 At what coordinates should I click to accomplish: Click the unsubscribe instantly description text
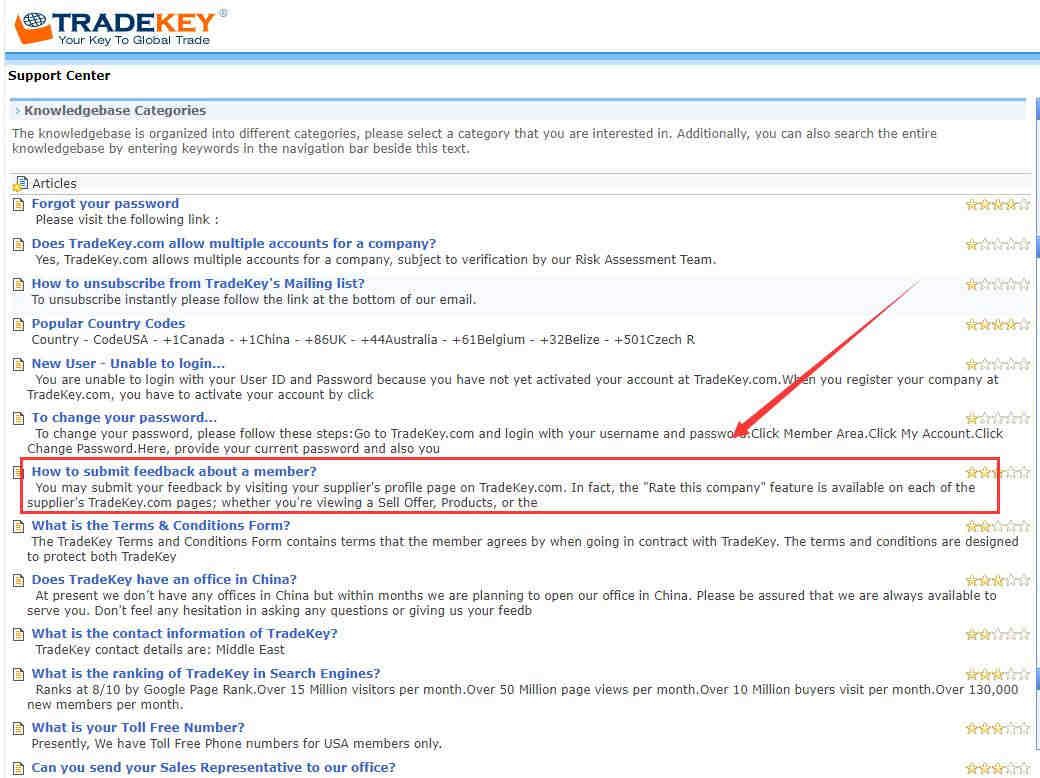(254, 300)
